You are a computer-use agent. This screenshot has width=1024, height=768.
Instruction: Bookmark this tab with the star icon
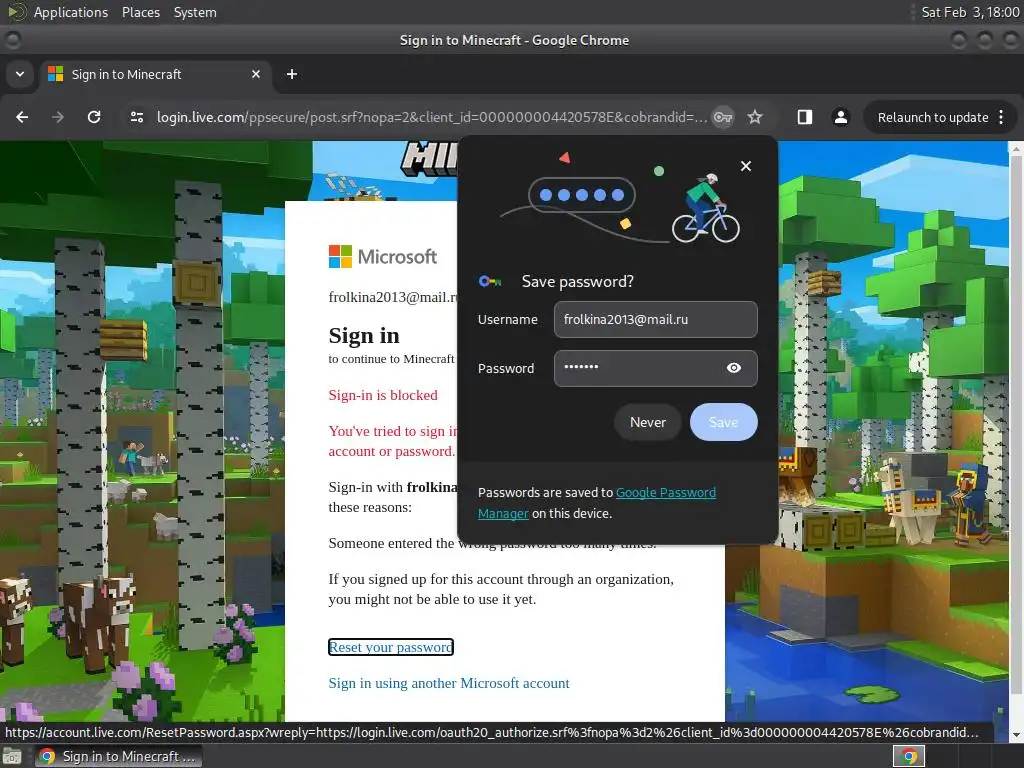[x=755, y=117]
